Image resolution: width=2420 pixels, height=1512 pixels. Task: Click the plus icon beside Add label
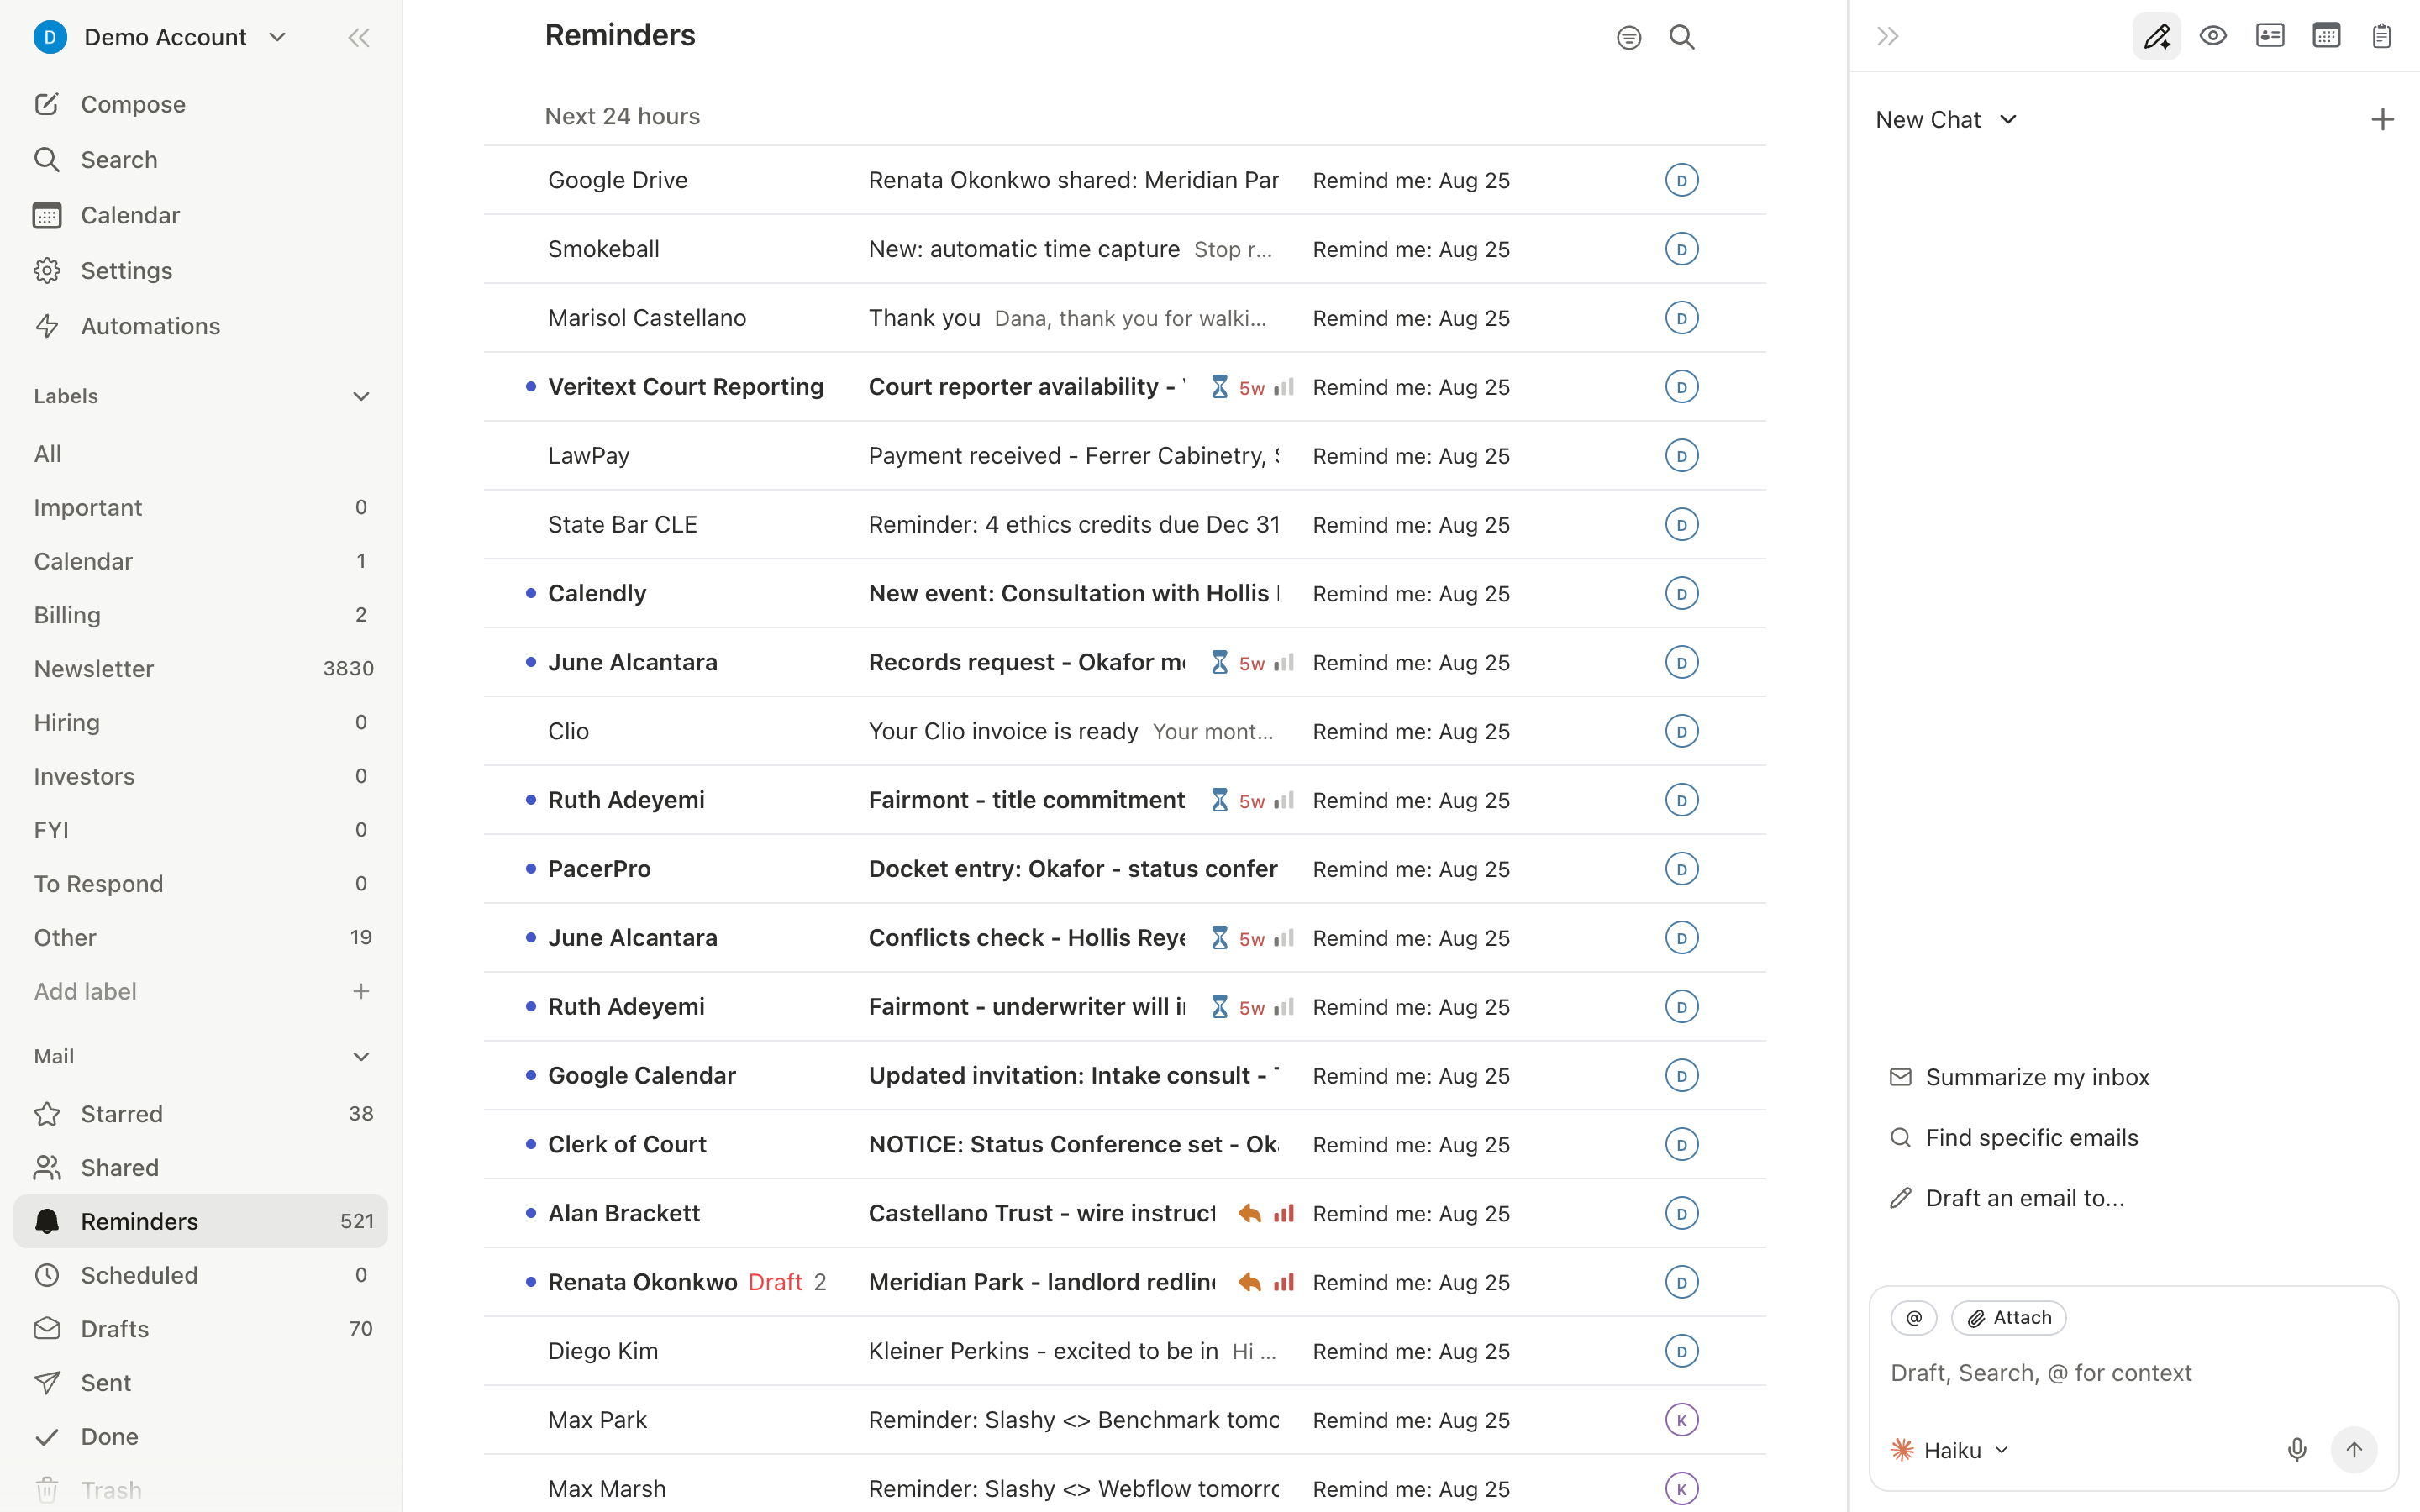click(361, 991)
